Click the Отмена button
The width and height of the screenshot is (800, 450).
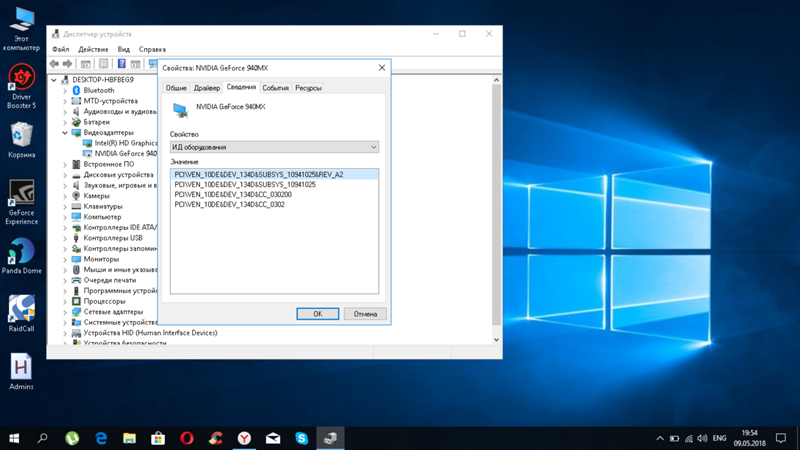365,314
